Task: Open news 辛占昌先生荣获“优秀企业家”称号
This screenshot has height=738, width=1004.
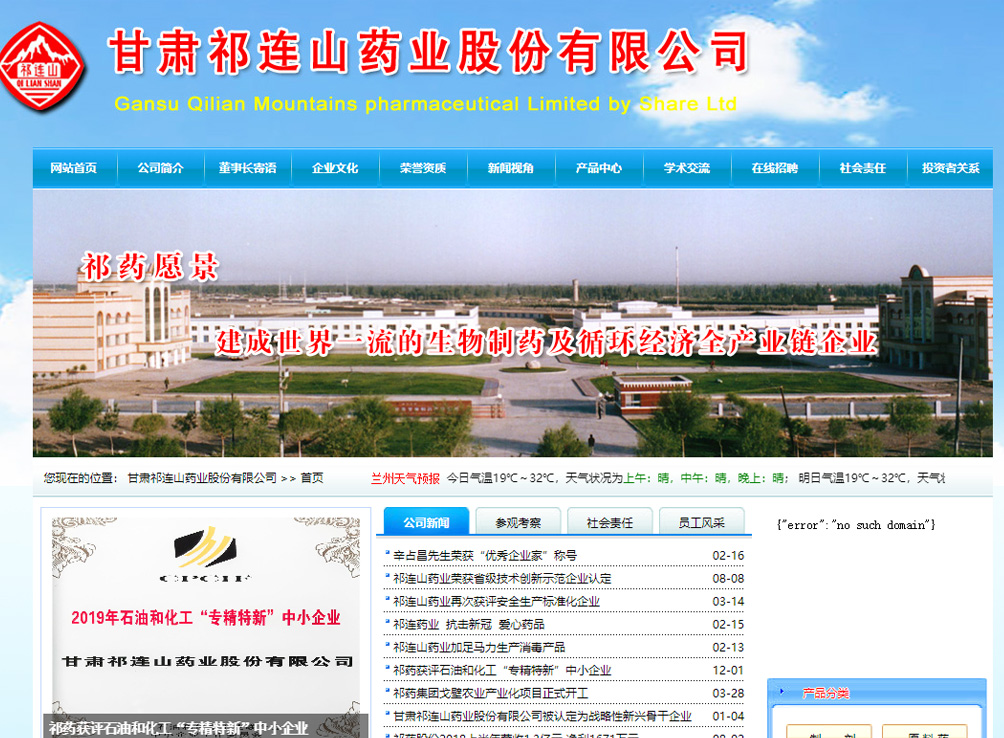Action: pyautogui.click(x=484, y=556)
